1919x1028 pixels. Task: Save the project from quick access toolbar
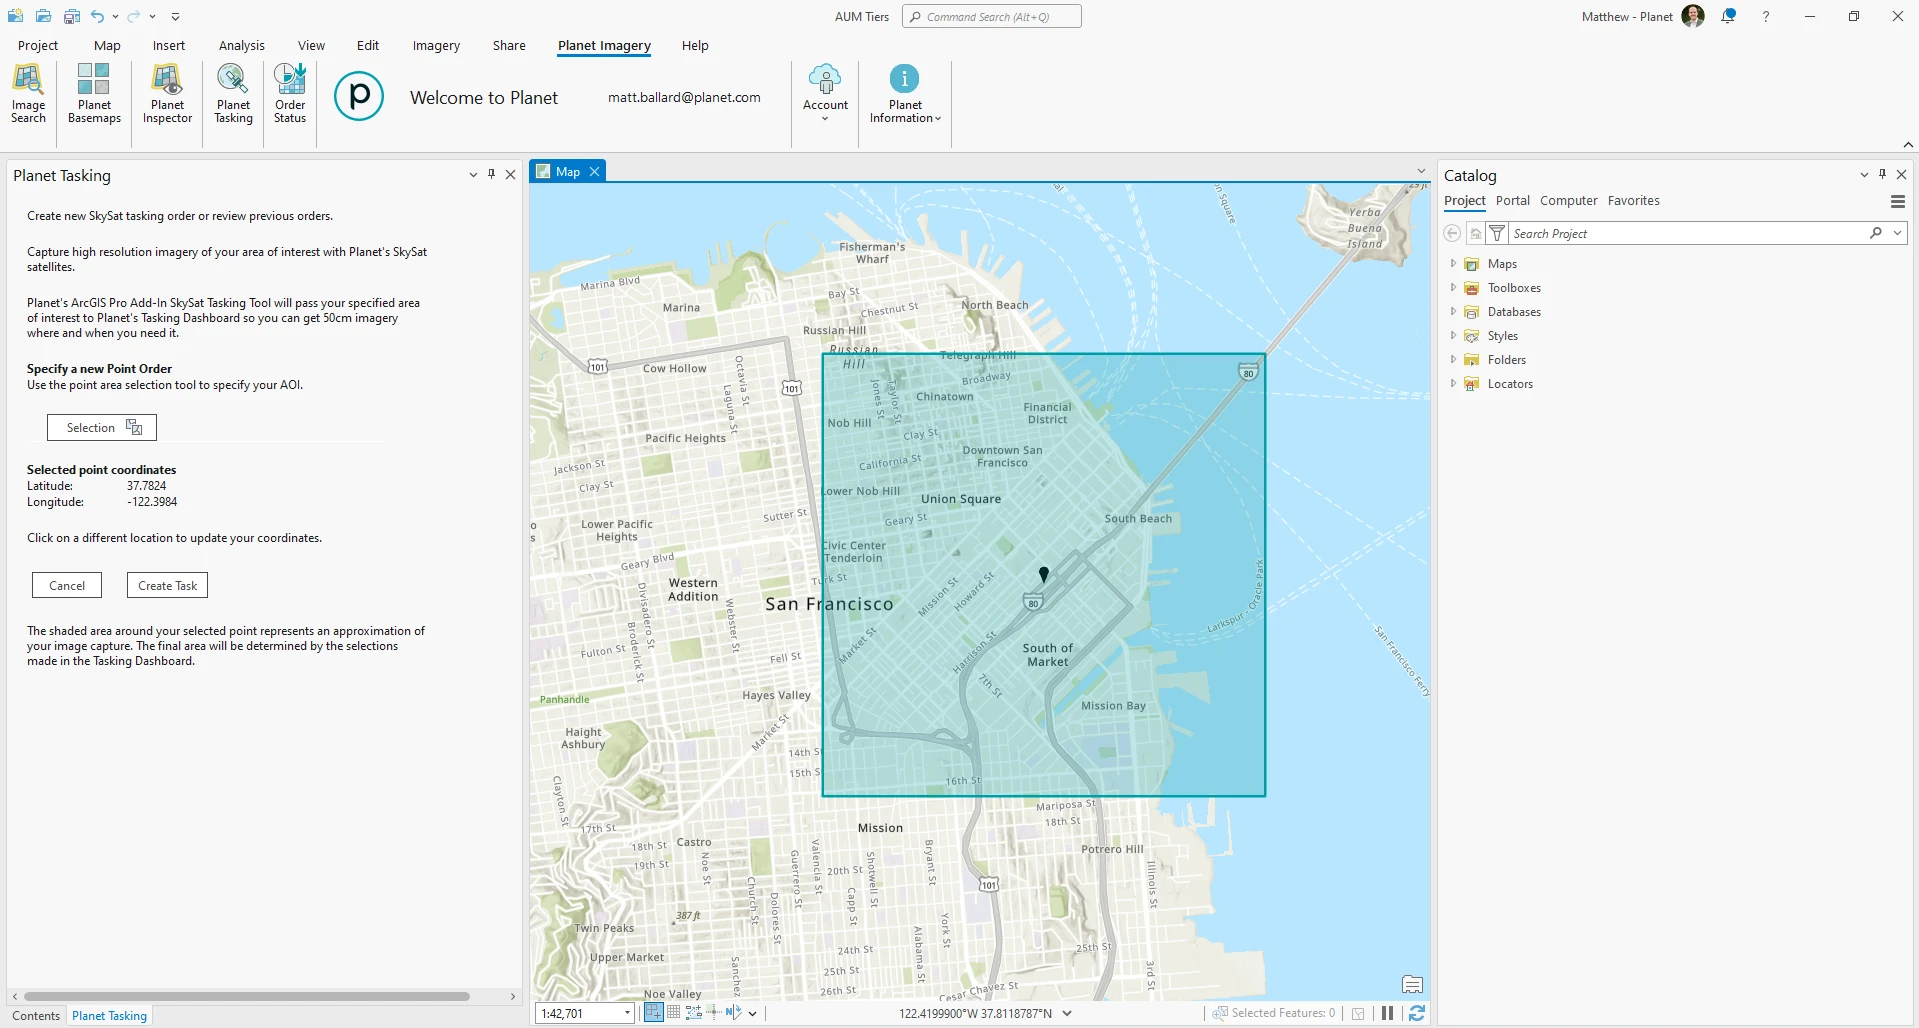(x=71, y=16)
